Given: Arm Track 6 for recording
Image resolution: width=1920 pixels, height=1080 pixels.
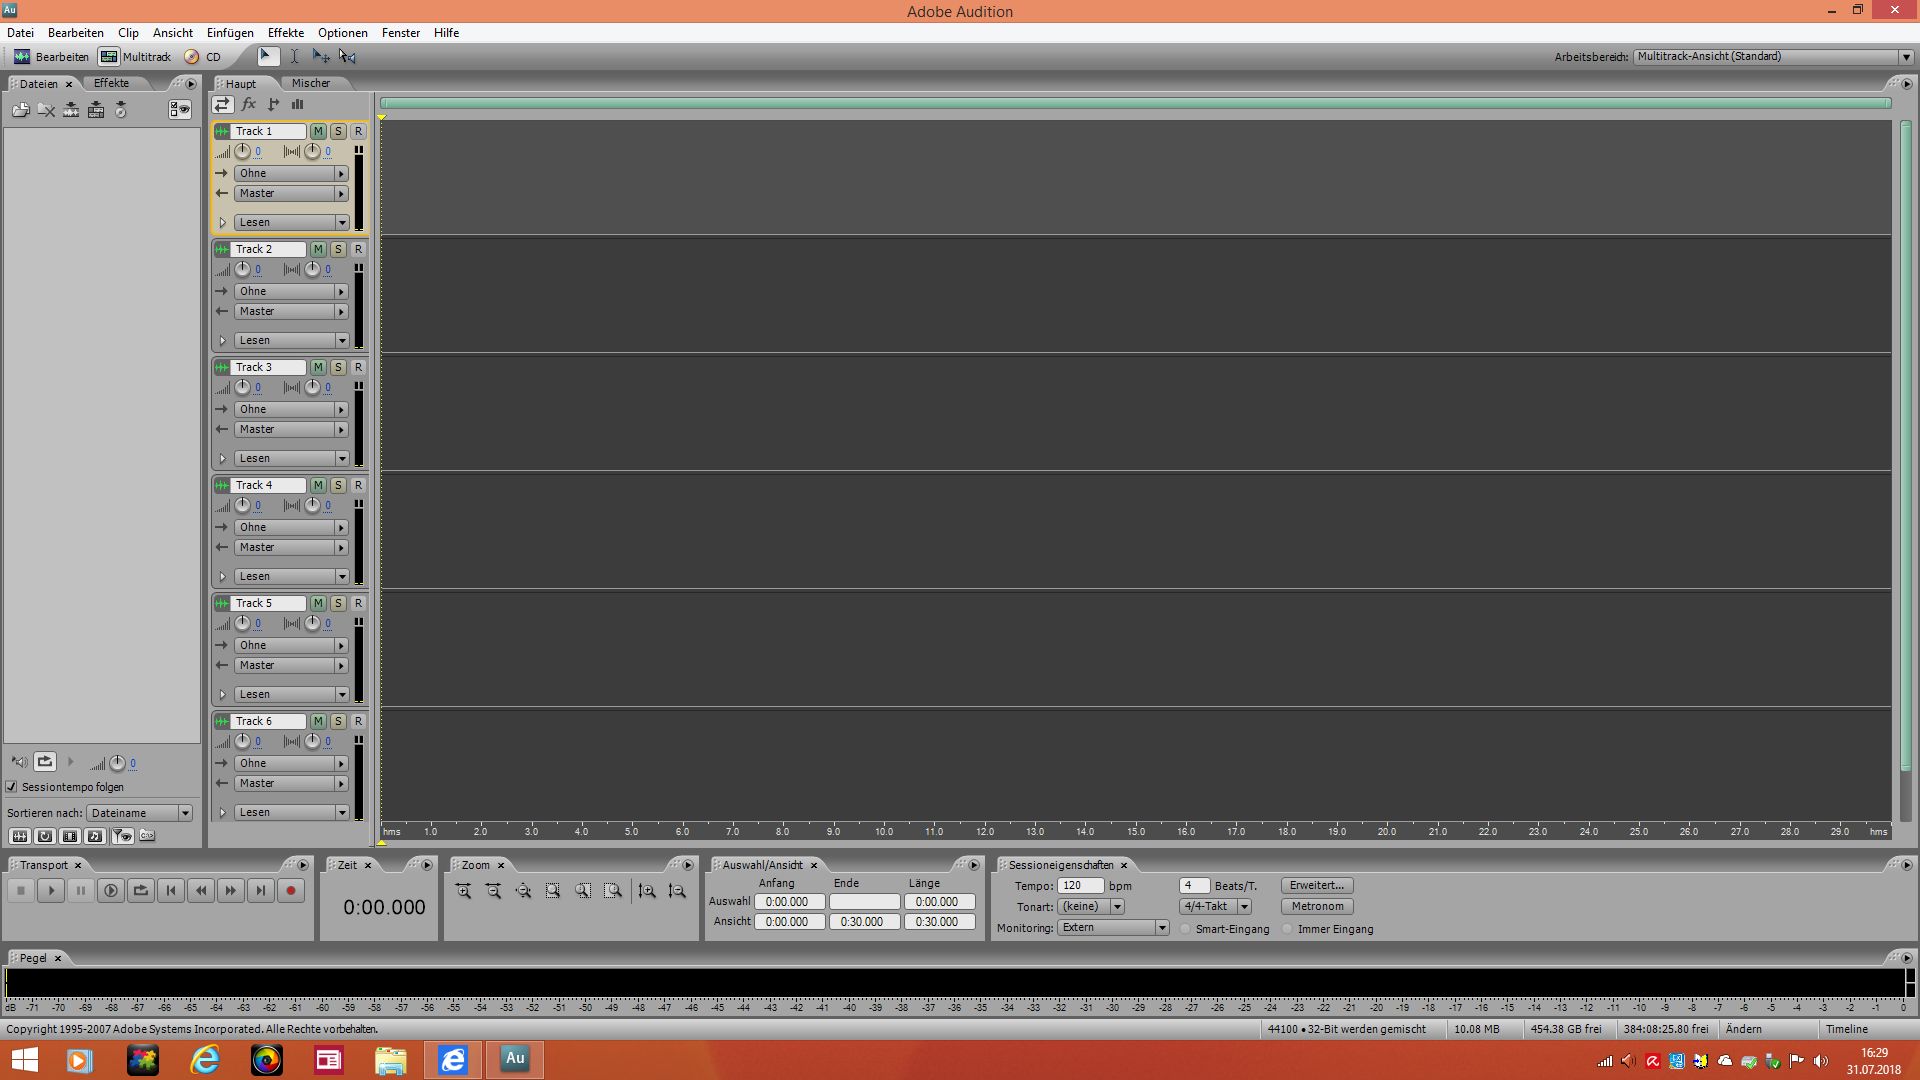Looking at the screenshot, I should (358, 721).
